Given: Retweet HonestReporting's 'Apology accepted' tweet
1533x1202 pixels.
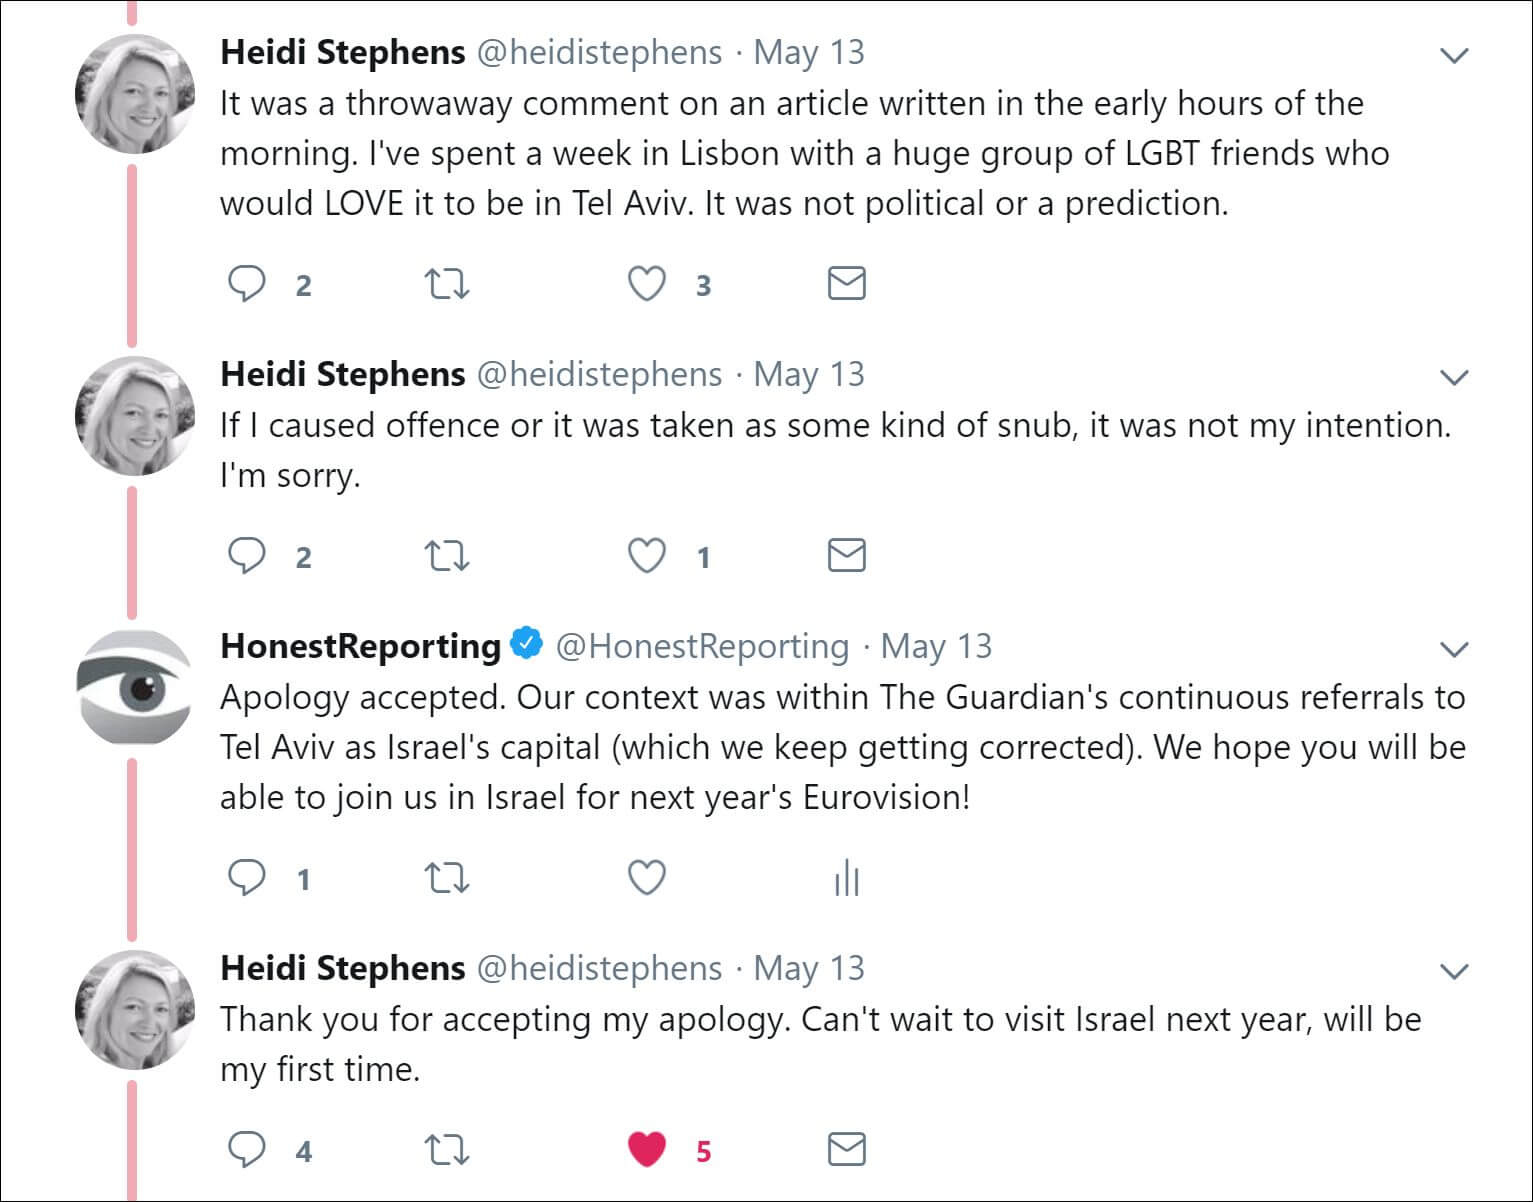Looking at the screenshot, I should (x=446, y=878).
